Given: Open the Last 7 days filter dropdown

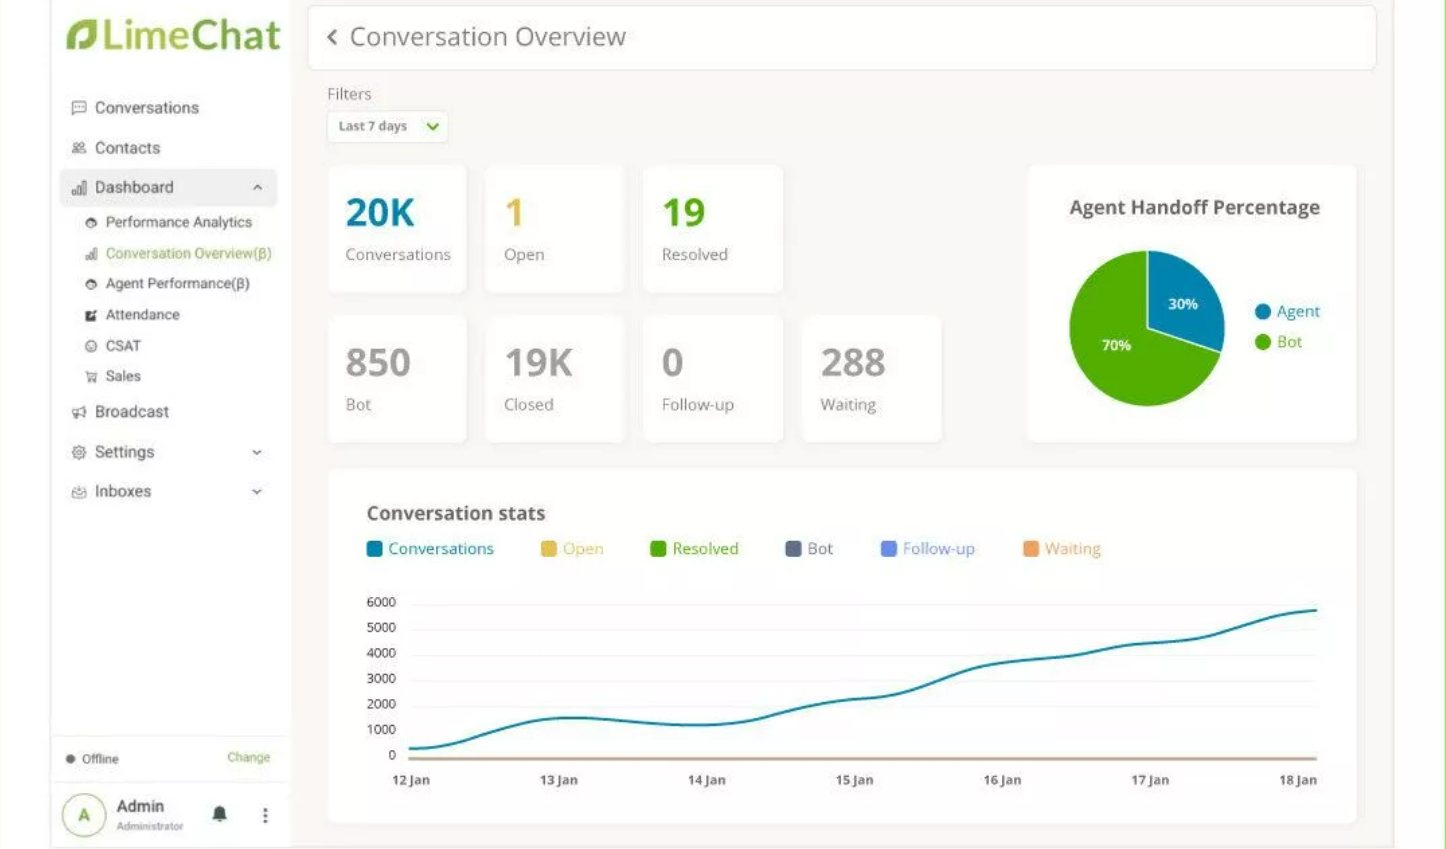Looking at the screenshot, I should pyautogui.click(x=387, y=126).
